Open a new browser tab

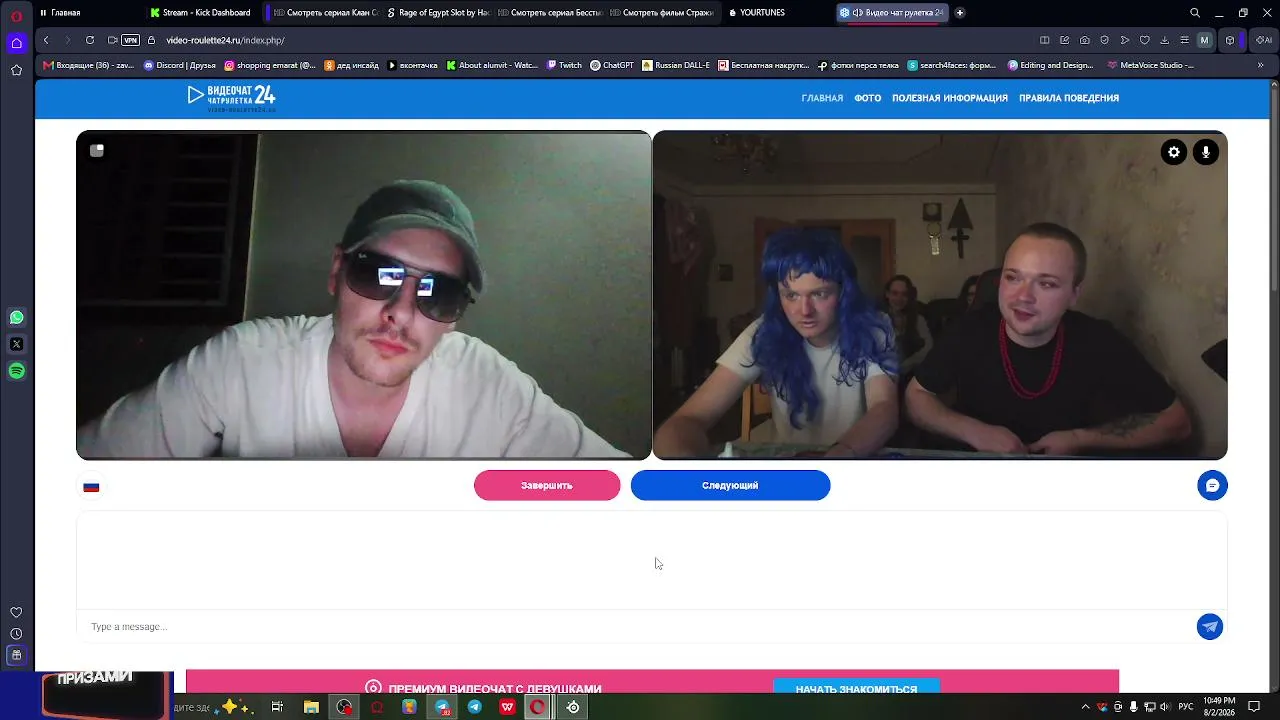960,13
